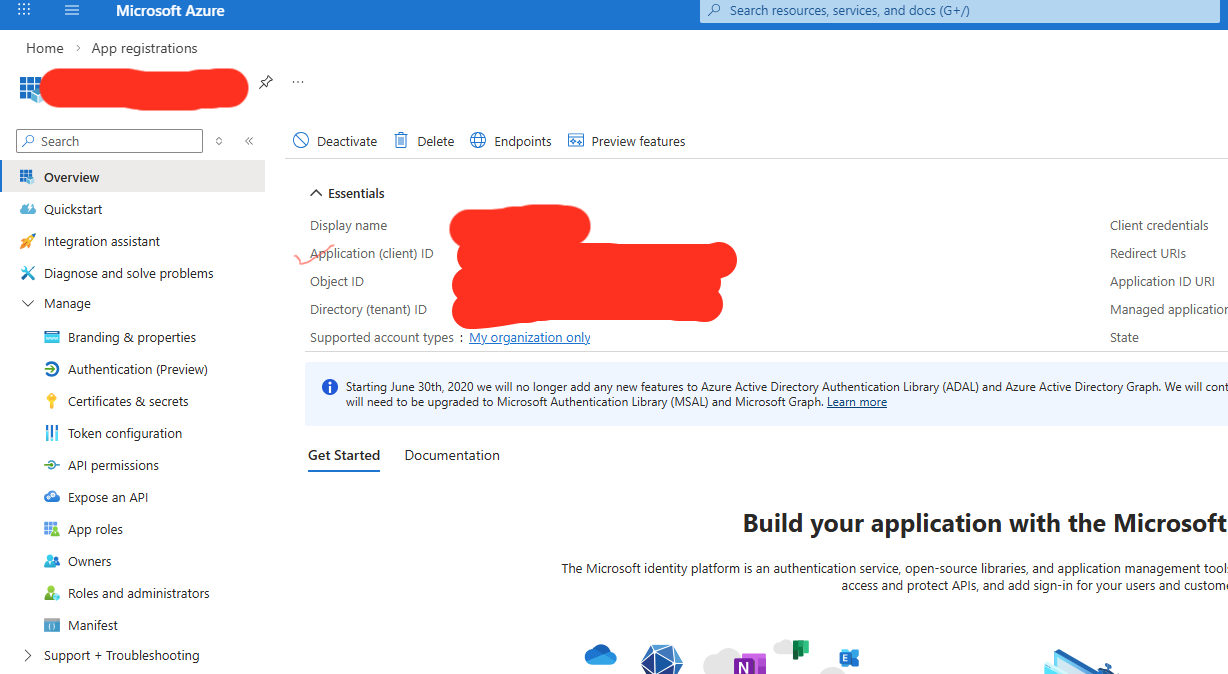Click the State label in Essentials
This screenshot has width=1228, height=674.
[x=1124, y=338]
